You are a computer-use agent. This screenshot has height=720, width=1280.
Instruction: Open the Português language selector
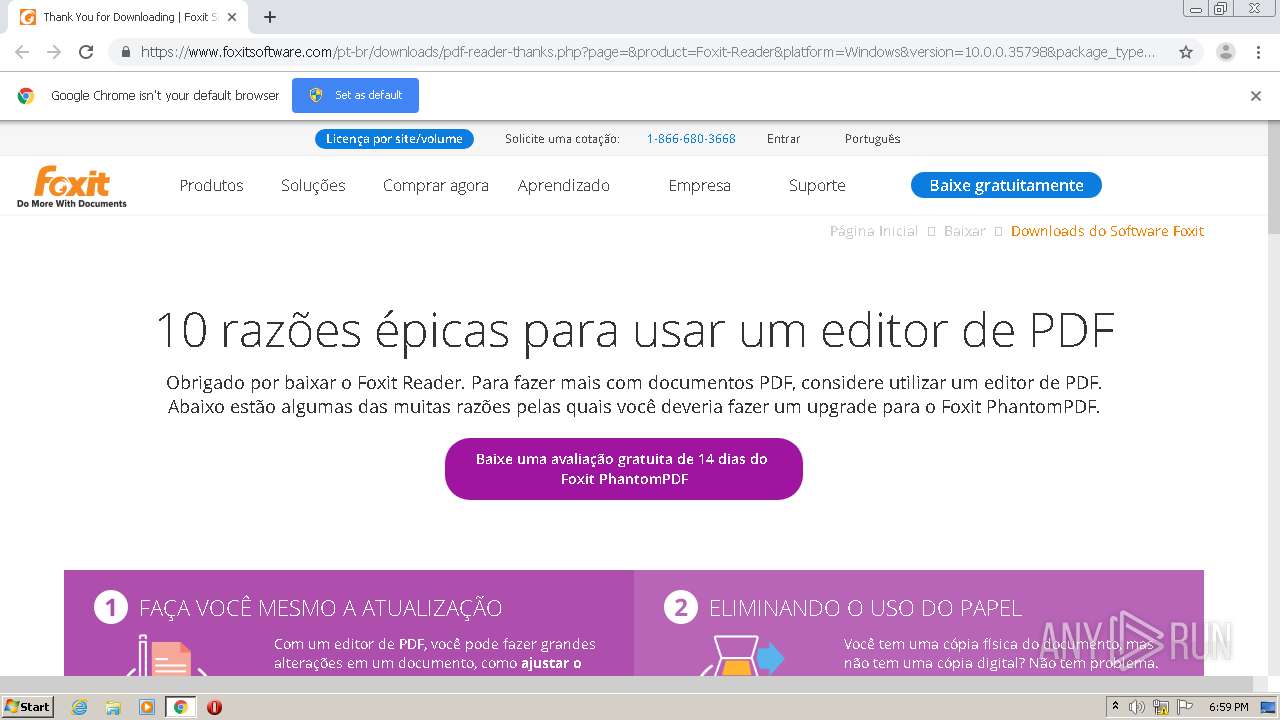[873, 139]
